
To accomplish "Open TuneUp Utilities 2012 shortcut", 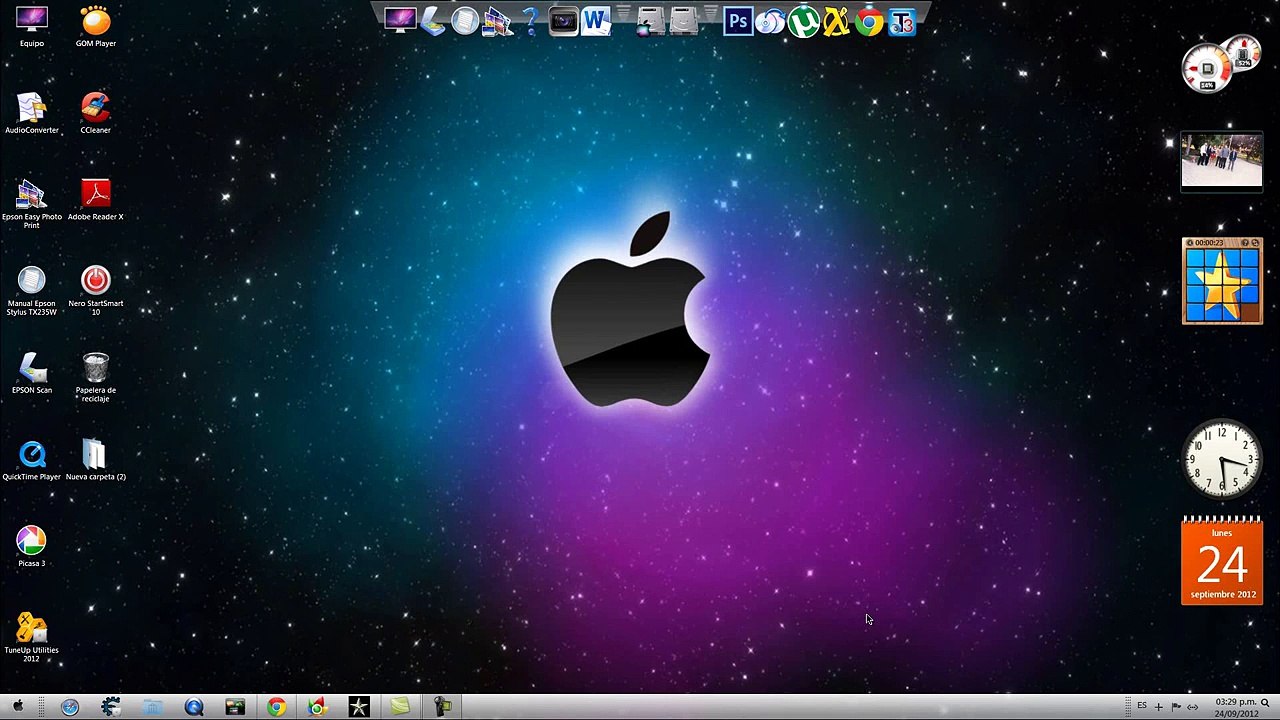I will [x=32, y=637].
